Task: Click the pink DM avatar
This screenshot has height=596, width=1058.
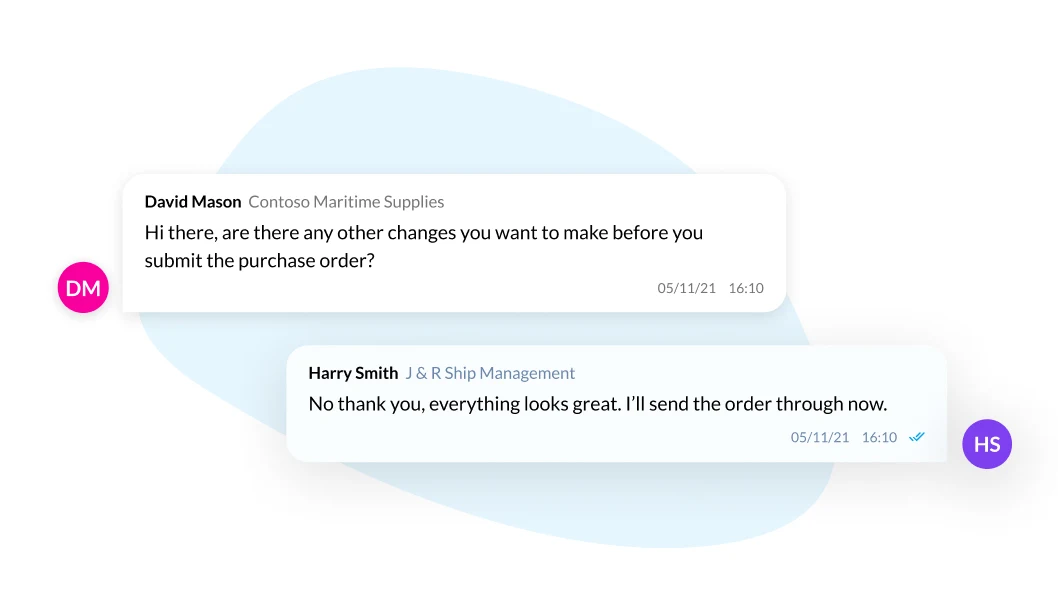Action: [83, 288]
